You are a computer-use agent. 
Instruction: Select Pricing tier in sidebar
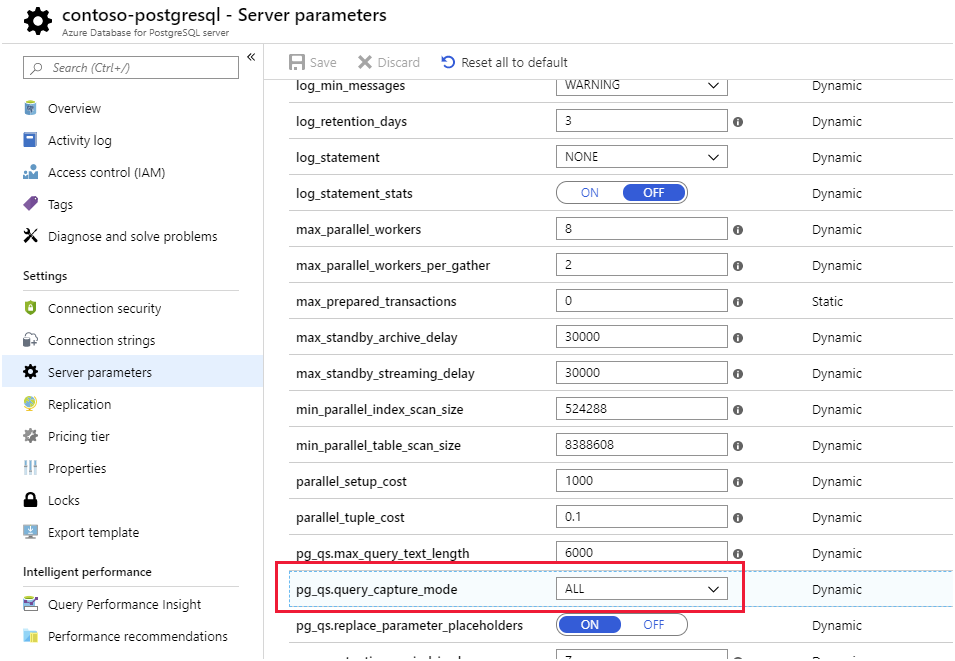pos(78,436)
